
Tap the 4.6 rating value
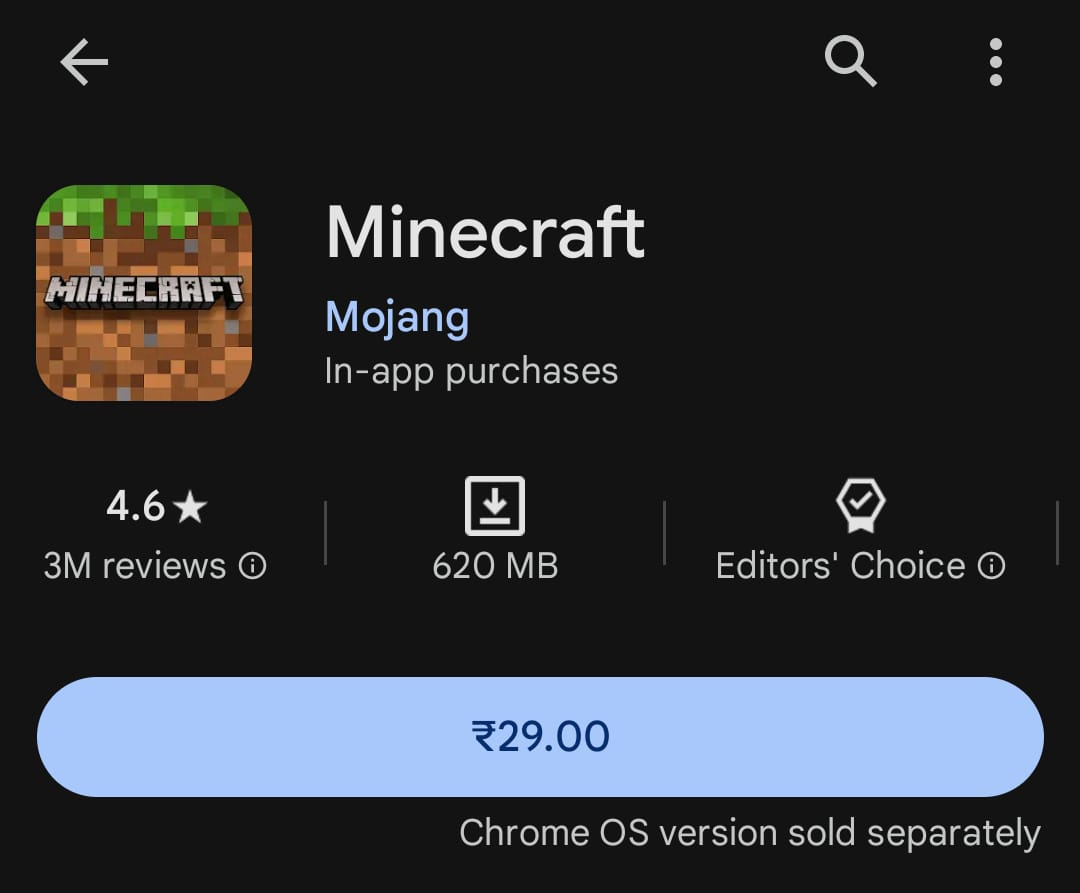coord(135,506)
